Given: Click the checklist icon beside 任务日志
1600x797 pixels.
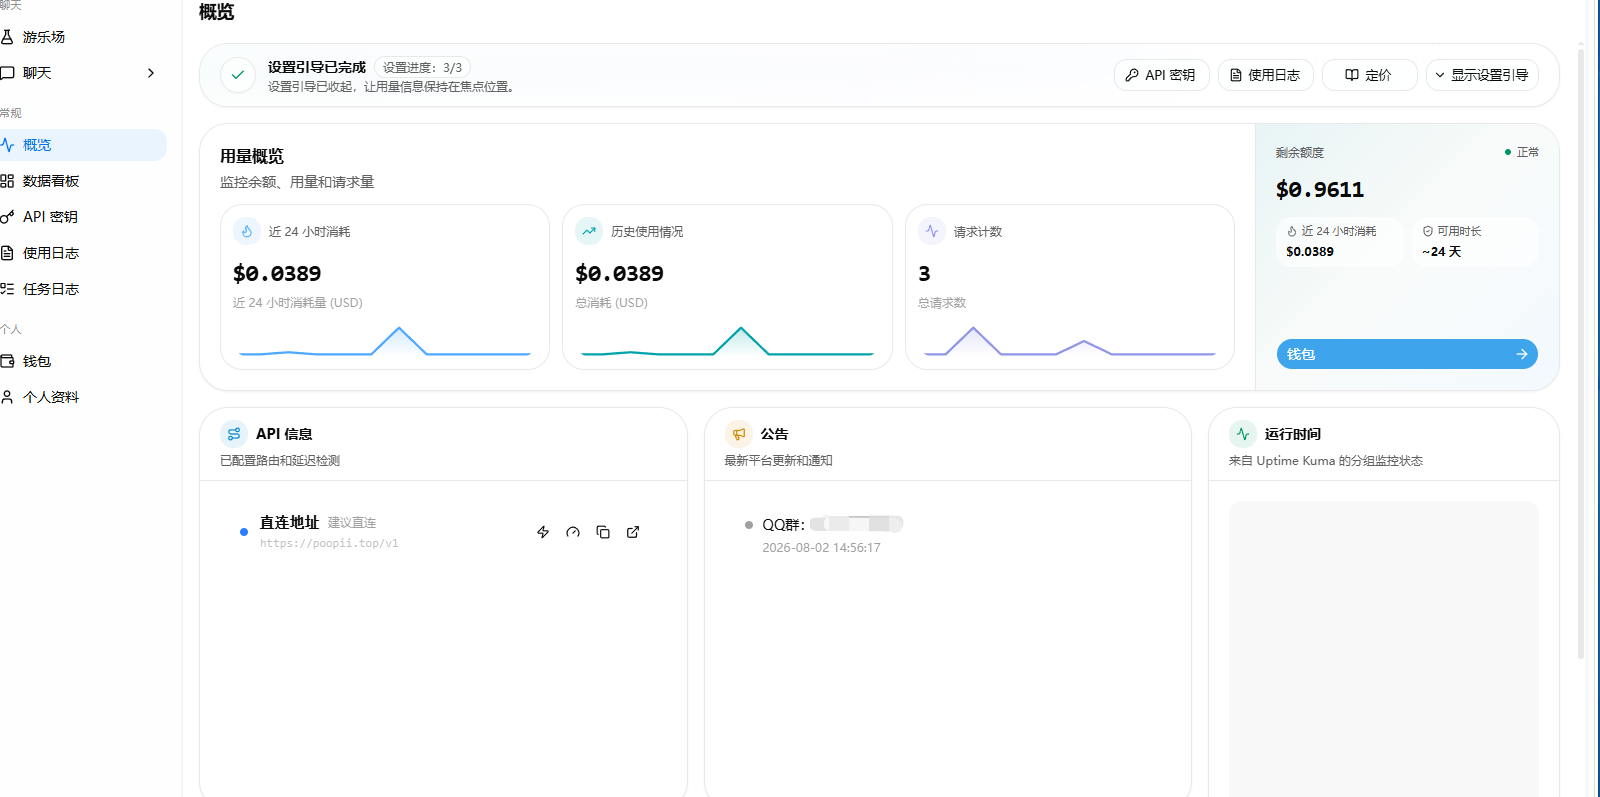Looking at the screenshot, I should click(x=7, y=289).
